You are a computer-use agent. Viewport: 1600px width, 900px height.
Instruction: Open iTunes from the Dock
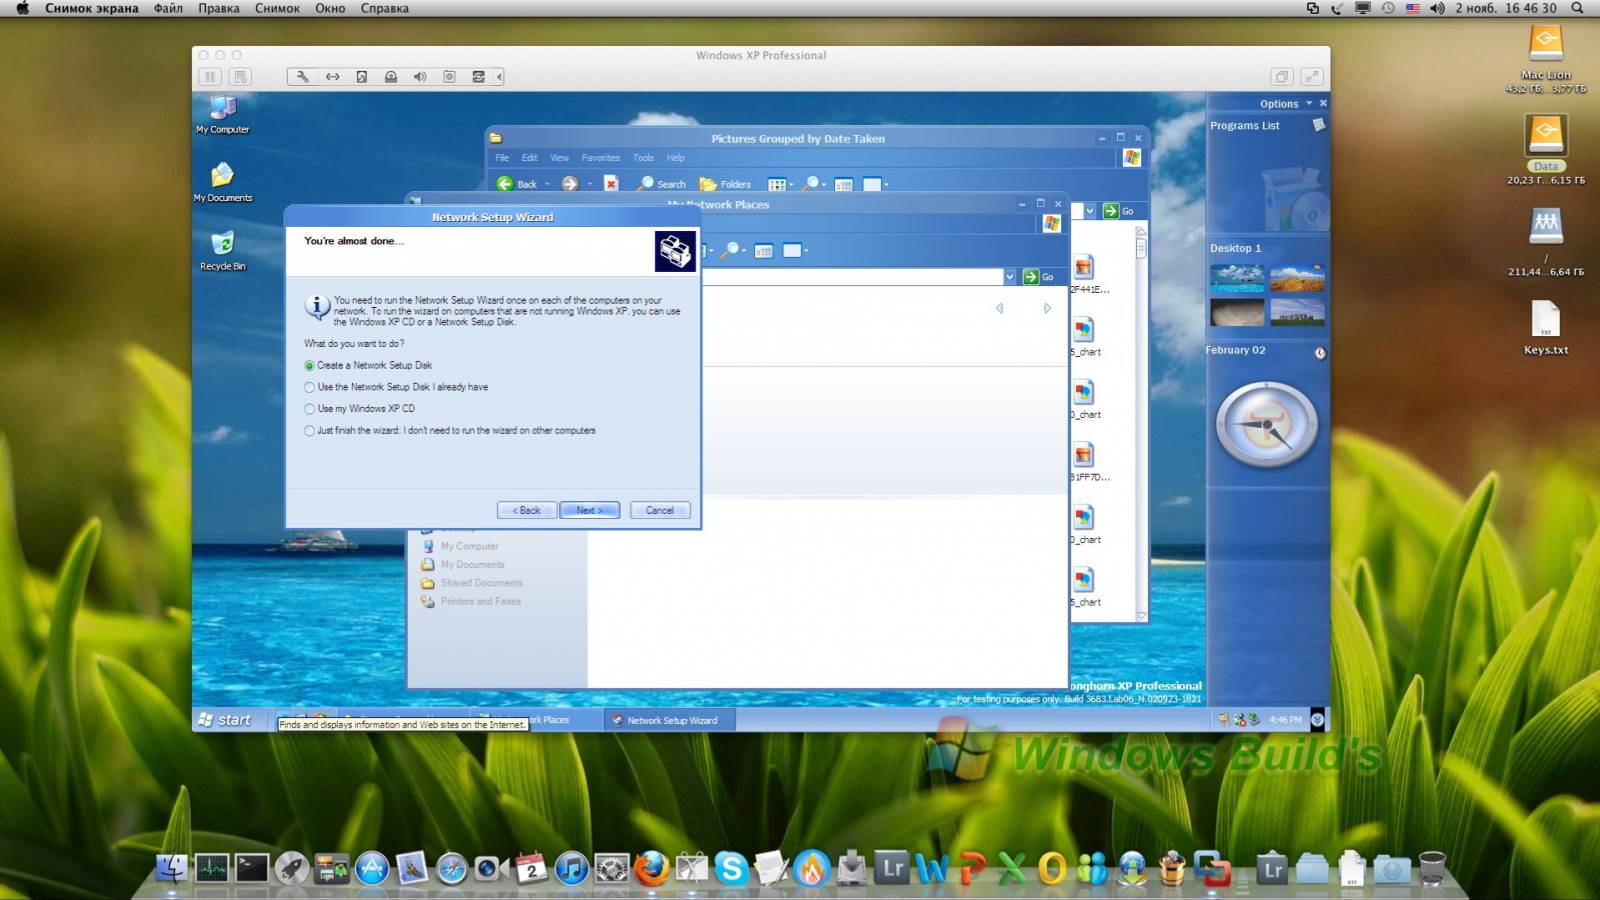point(571,868)
